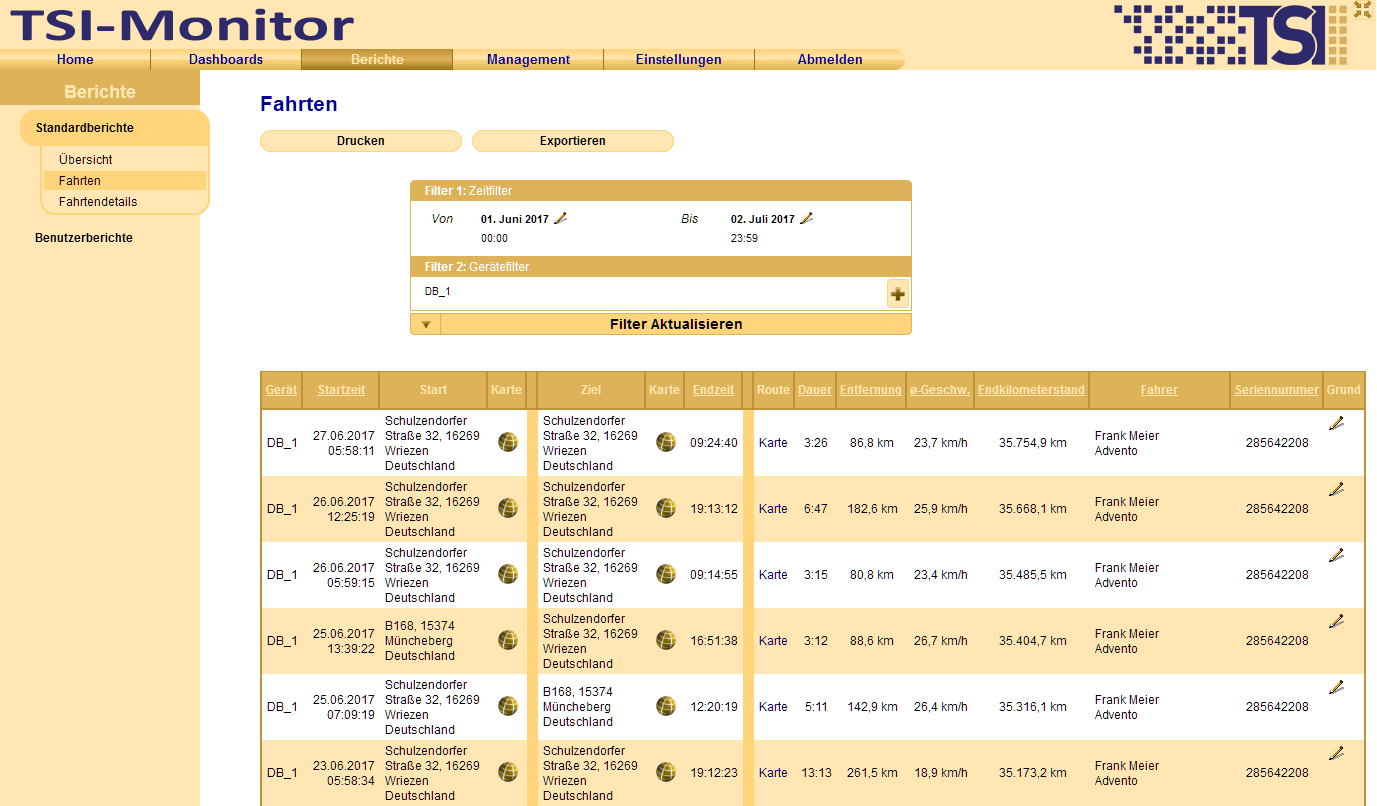
Task: Sort table by Endkilometerstand column
Action: (1032, 390)
